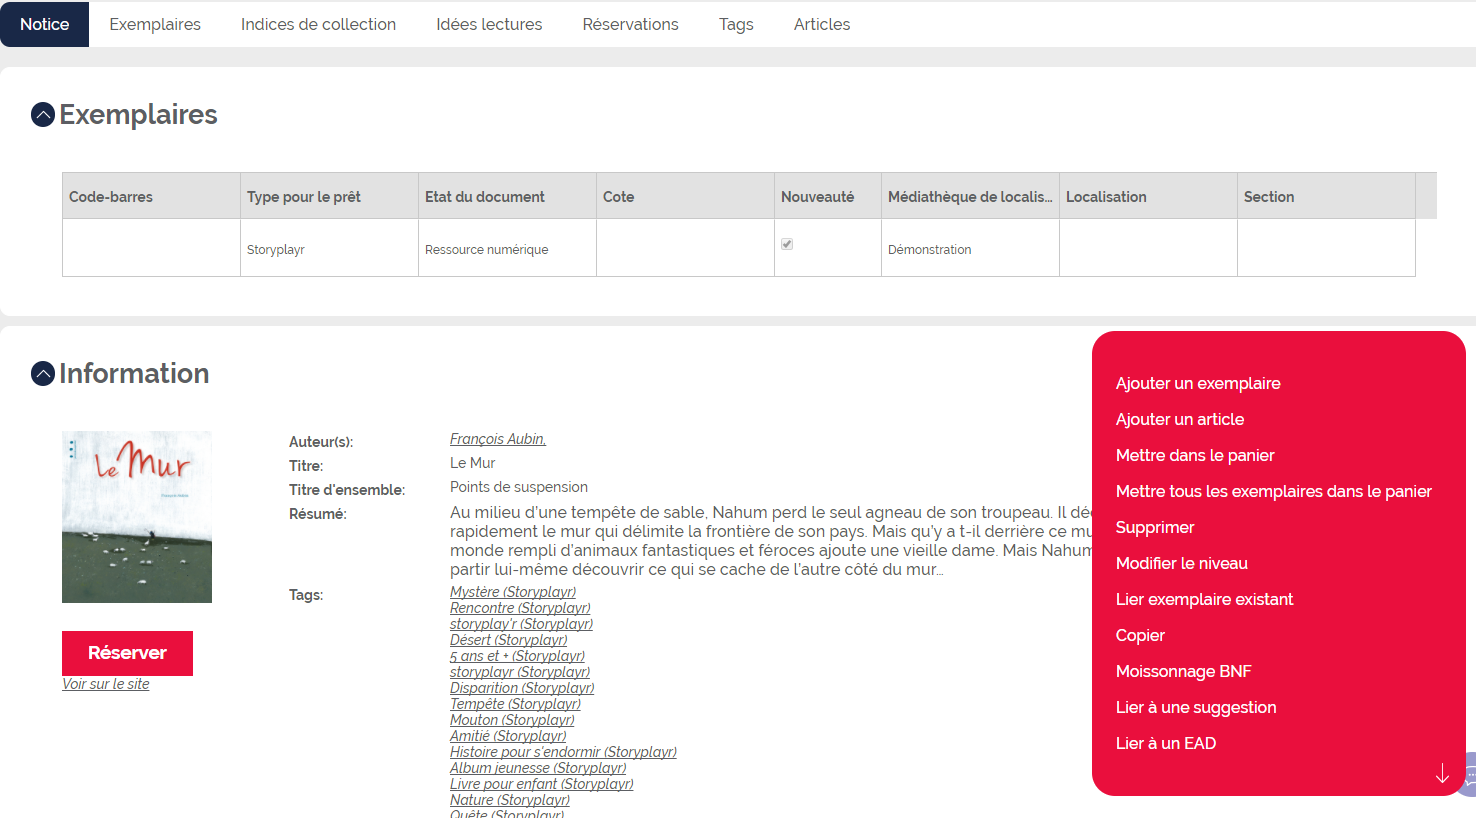This screenshot has width=1476, height=818.
Task: Choose Ajouter un article
Action: [1180, 419]
